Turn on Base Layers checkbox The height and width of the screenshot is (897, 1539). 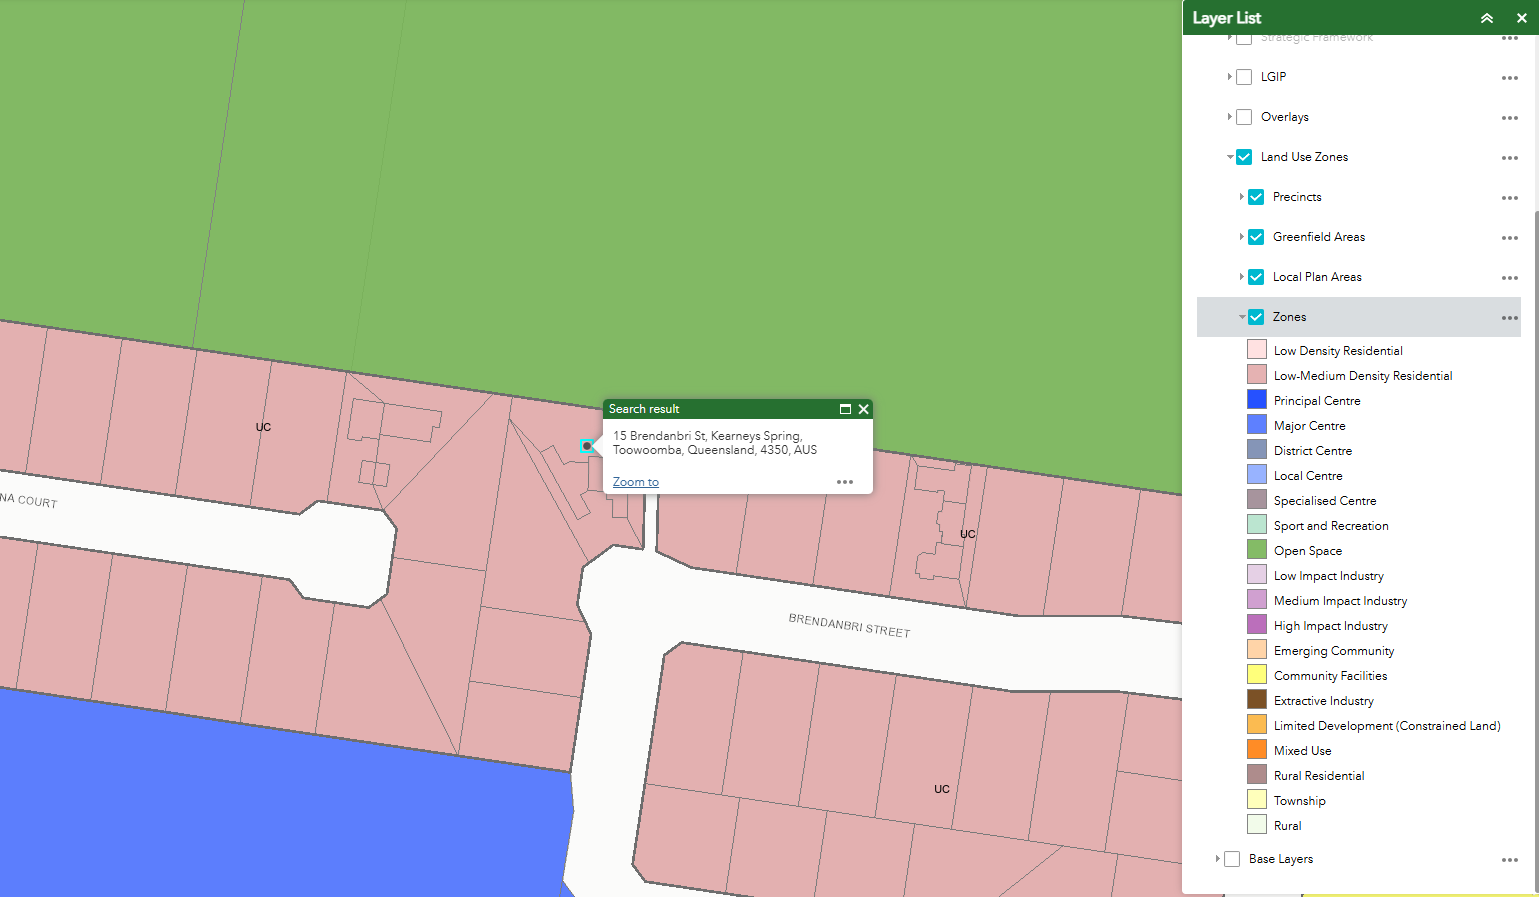pyautogui.click(x=1232, y=859)
